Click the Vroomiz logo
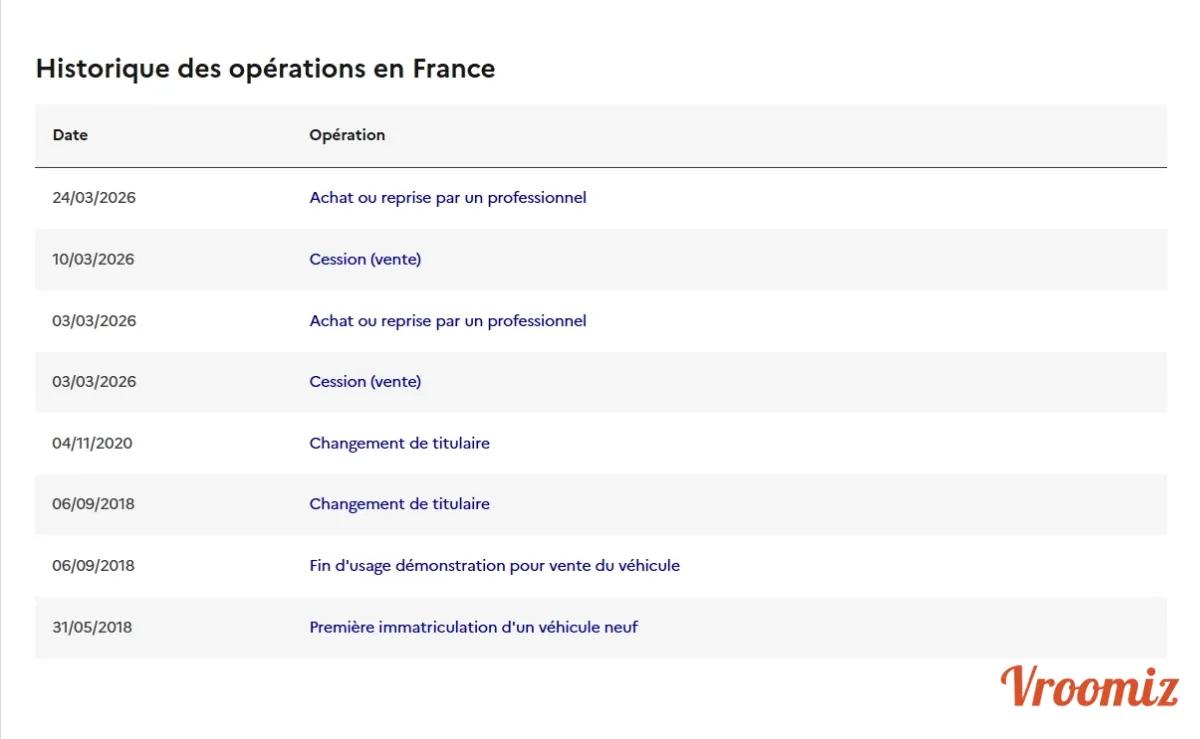Viewport: 1200px width, 739px height. pyautogui.click(x=1089, y=687)
